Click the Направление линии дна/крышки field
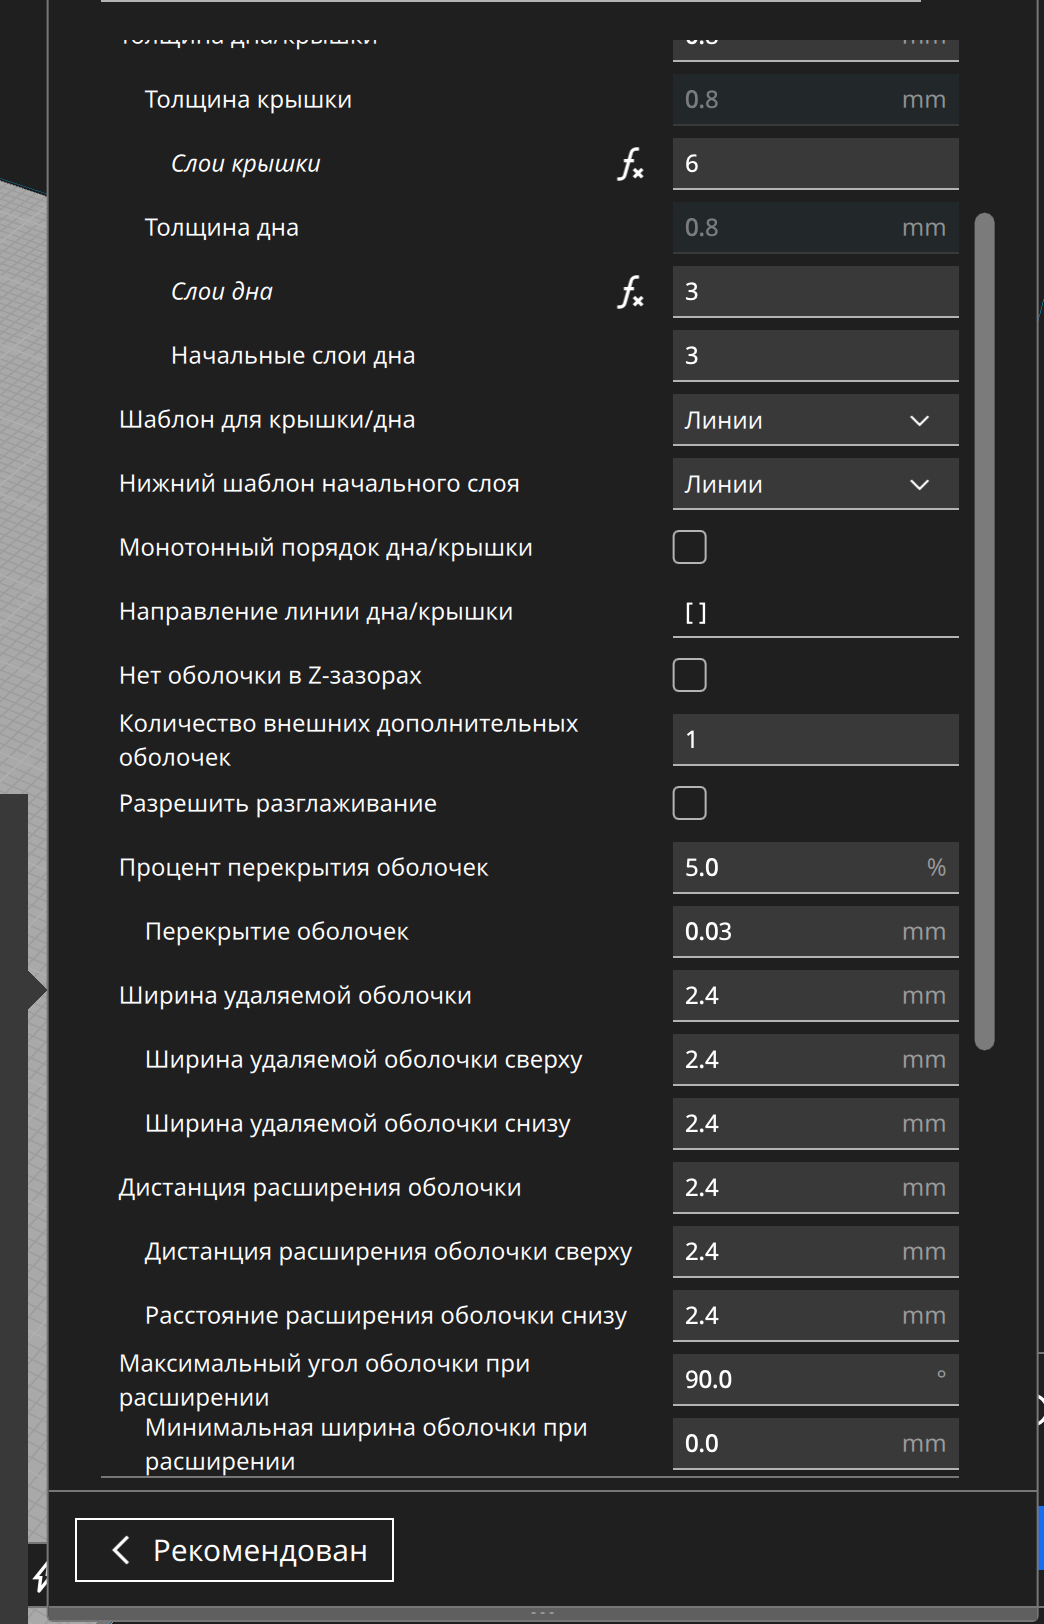The height and width of the screenshot is (1624, 1044). tap(816, 612)
